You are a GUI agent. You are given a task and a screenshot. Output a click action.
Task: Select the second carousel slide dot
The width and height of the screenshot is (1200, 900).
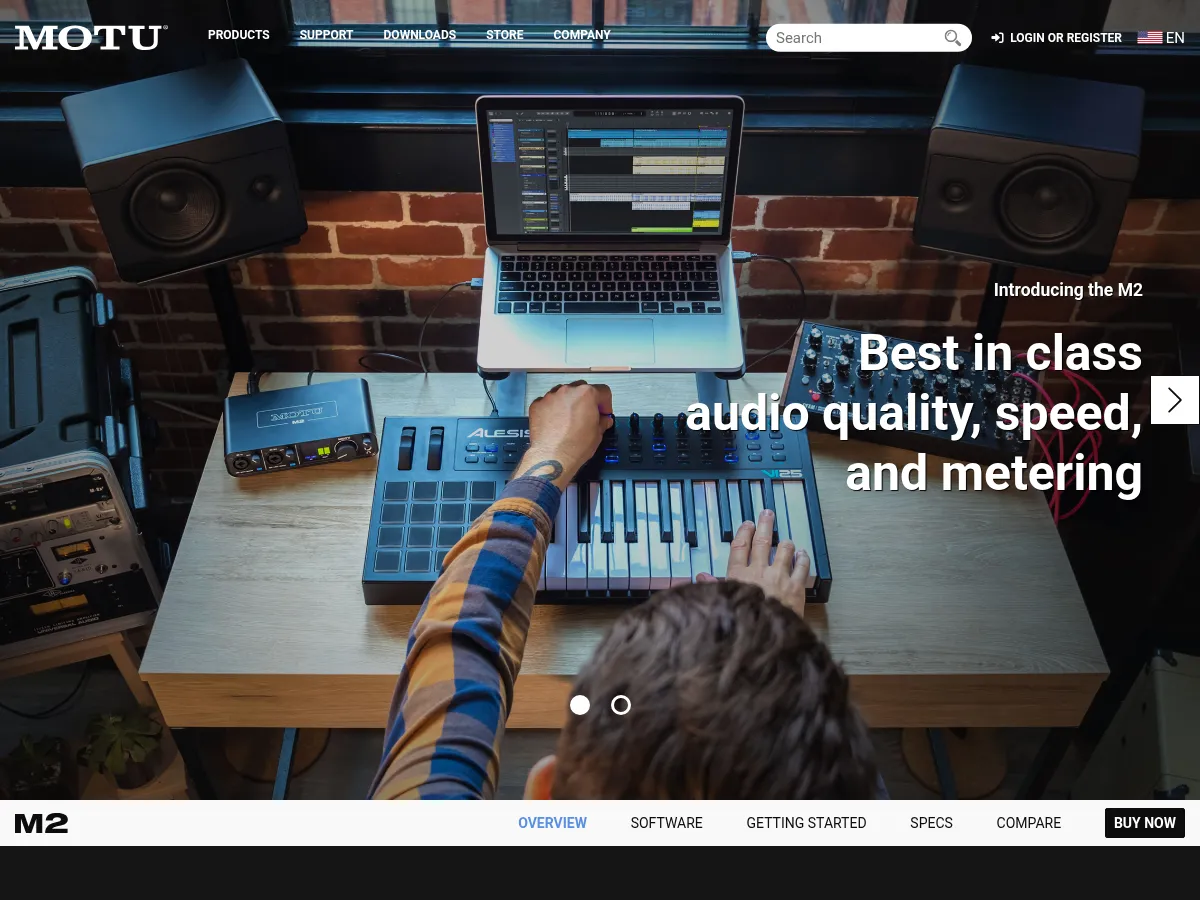click(x=621, y=705)
